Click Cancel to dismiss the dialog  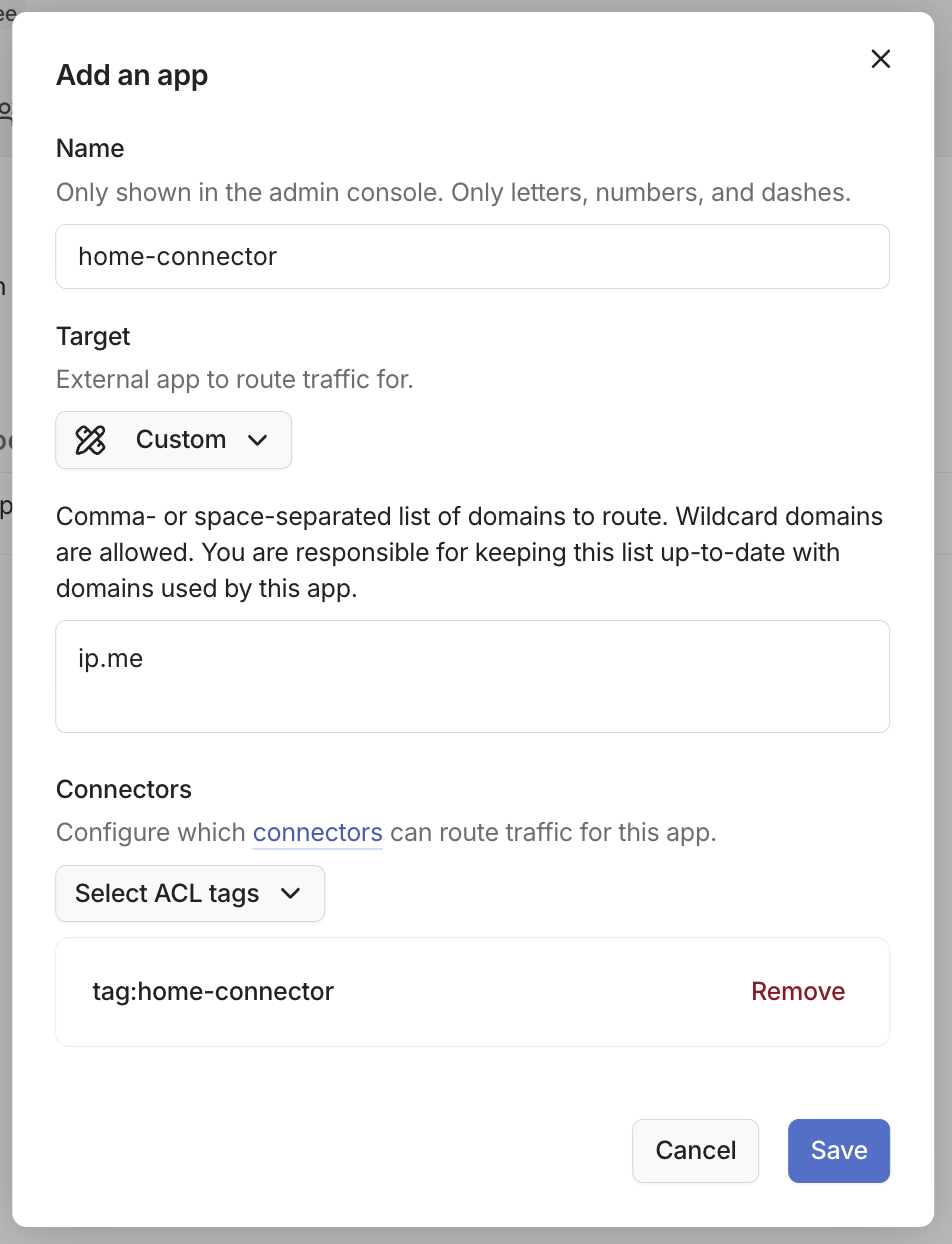695,1150
